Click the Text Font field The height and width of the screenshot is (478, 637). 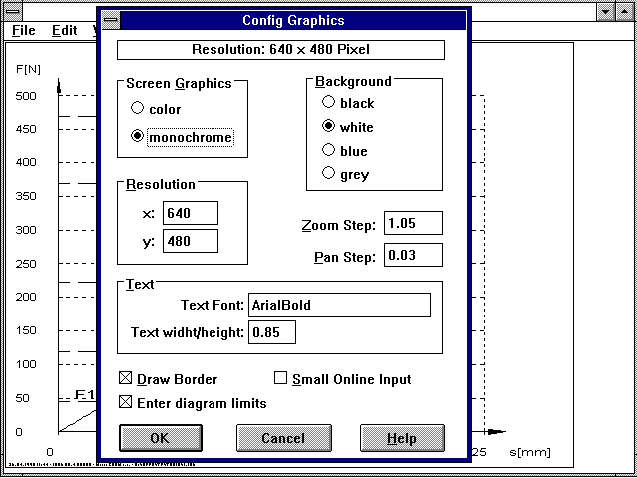339,304
